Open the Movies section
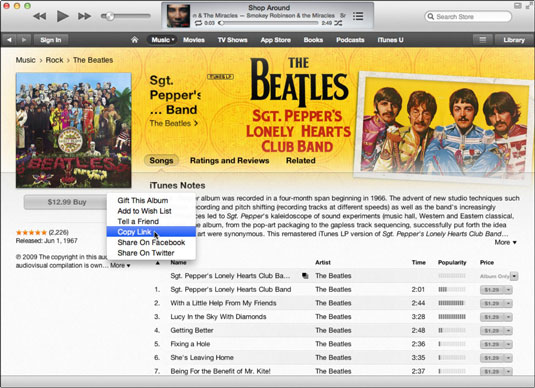The width and height of the screenshot is (535, 388). point(194,40)
